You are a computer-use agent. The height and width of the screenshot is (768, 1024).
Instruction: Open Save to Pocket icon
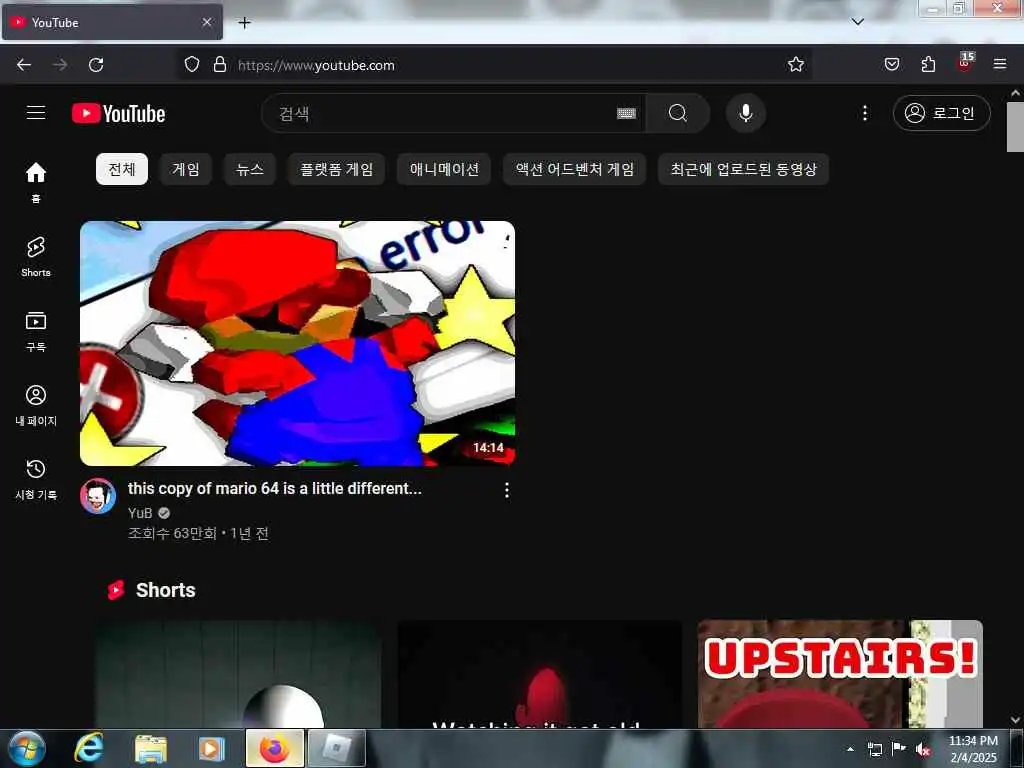click(x=891, y=65)
